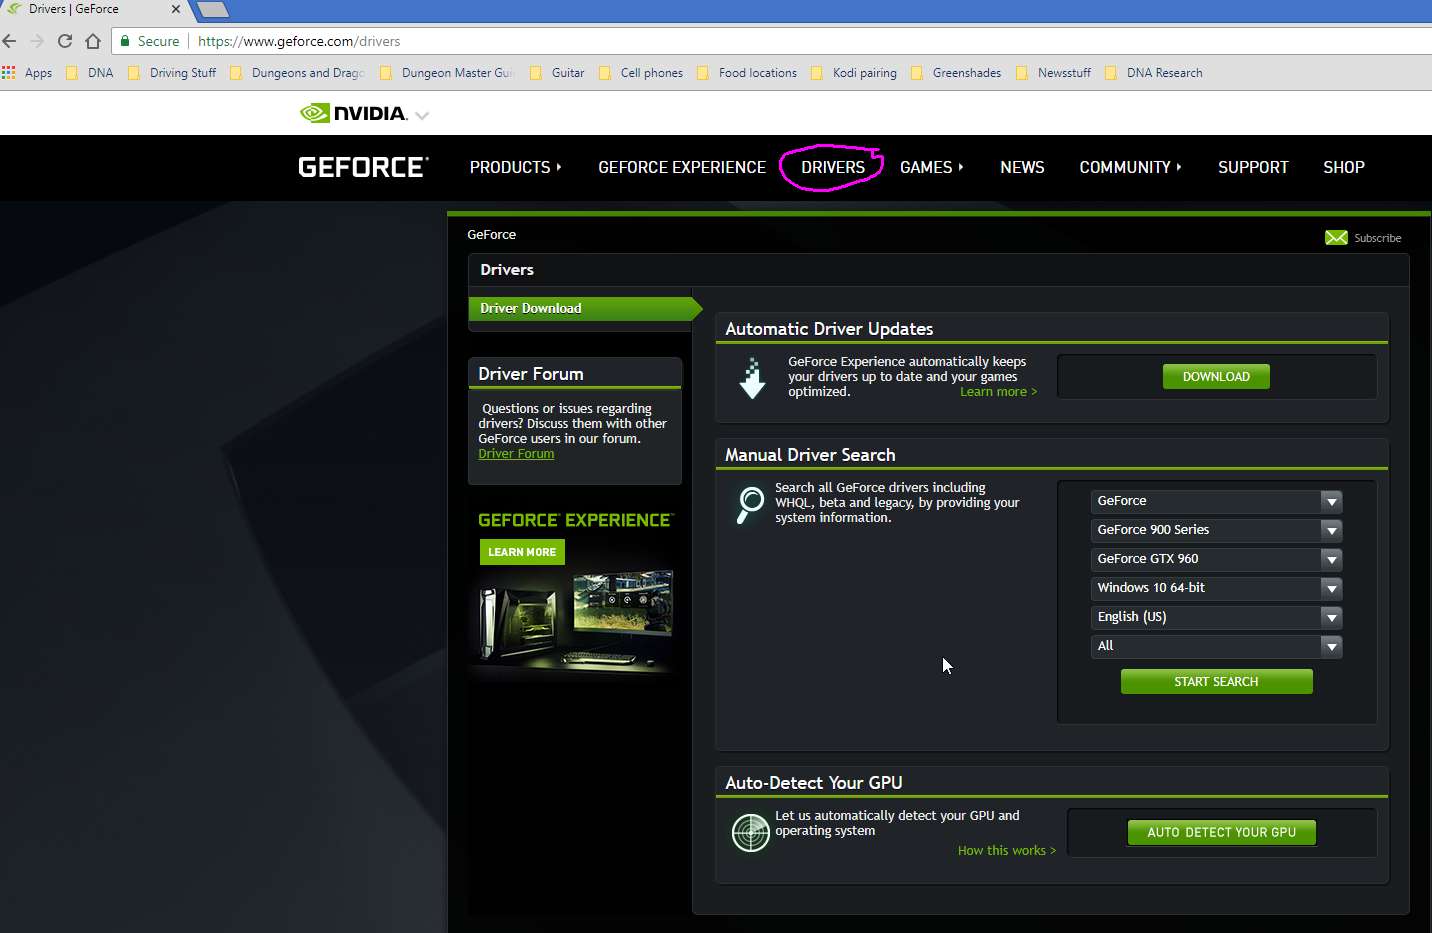This screenshot has height=933, width=1432.
Task: Select the Driver Download sidebar tab
Action: [585, 308]
